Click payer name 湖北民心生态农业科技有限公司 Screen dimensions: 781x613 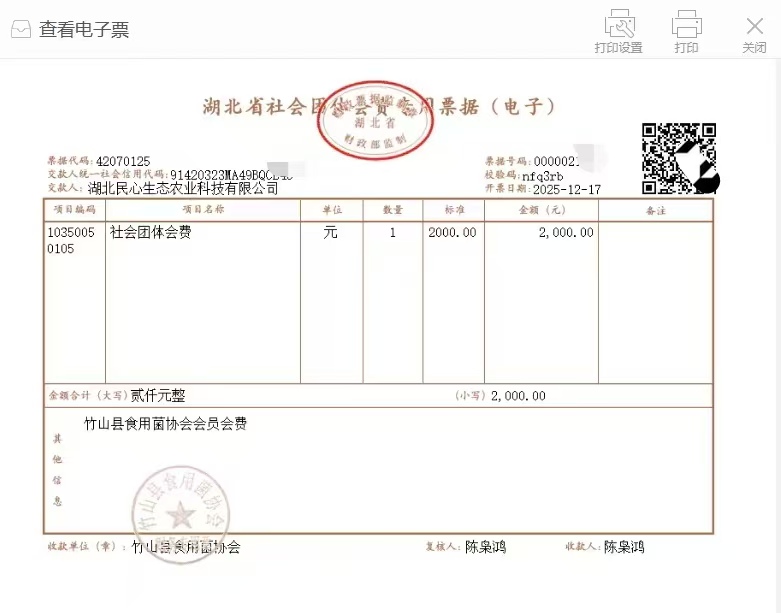tap(183, 187)
